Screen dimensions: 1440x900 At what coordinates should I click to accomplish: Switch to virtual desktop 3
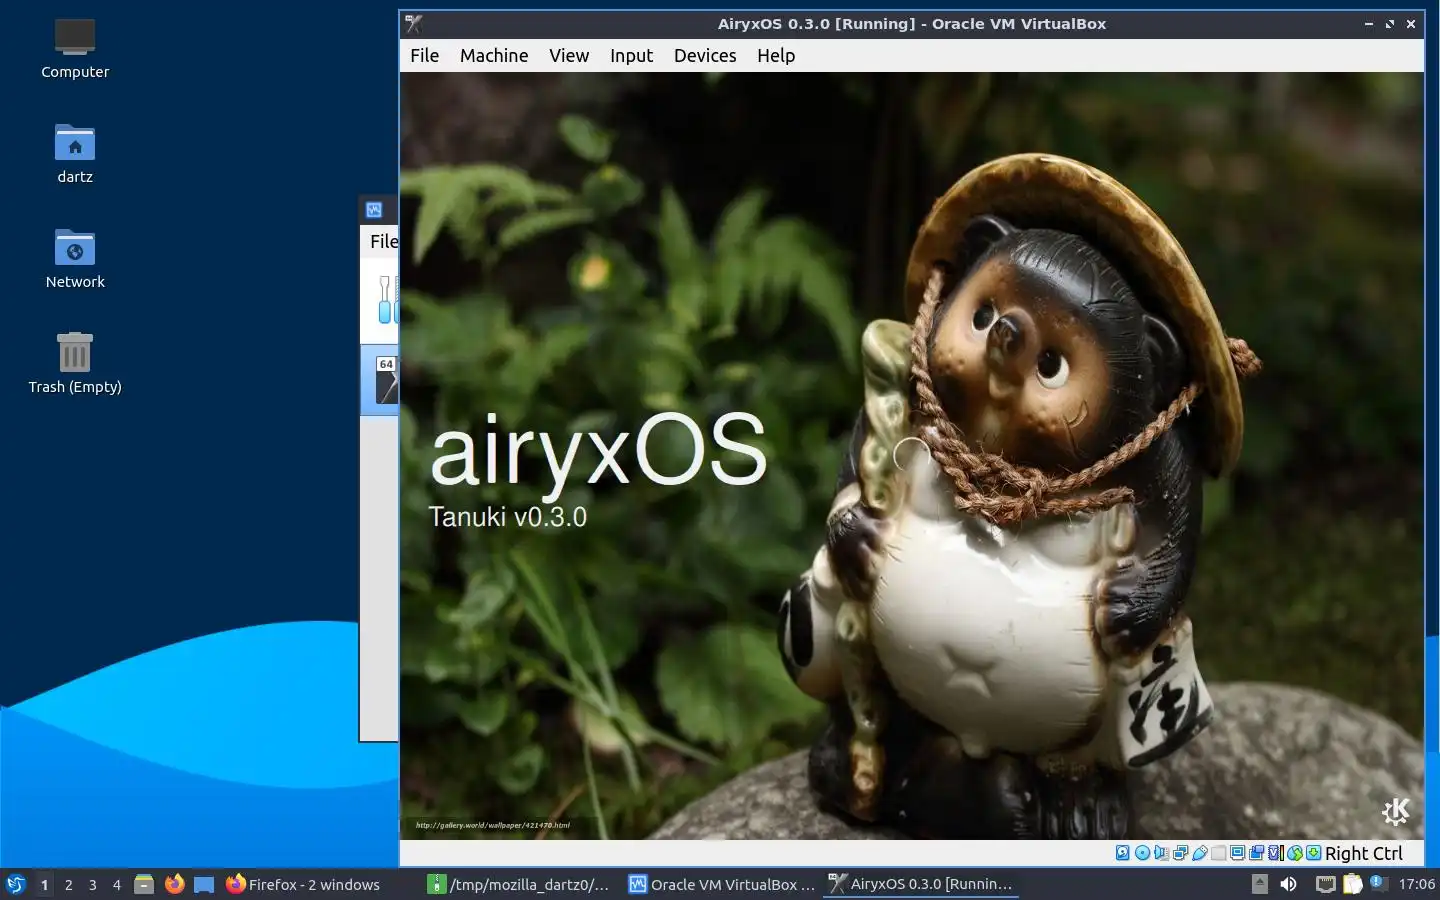point(92,884)
